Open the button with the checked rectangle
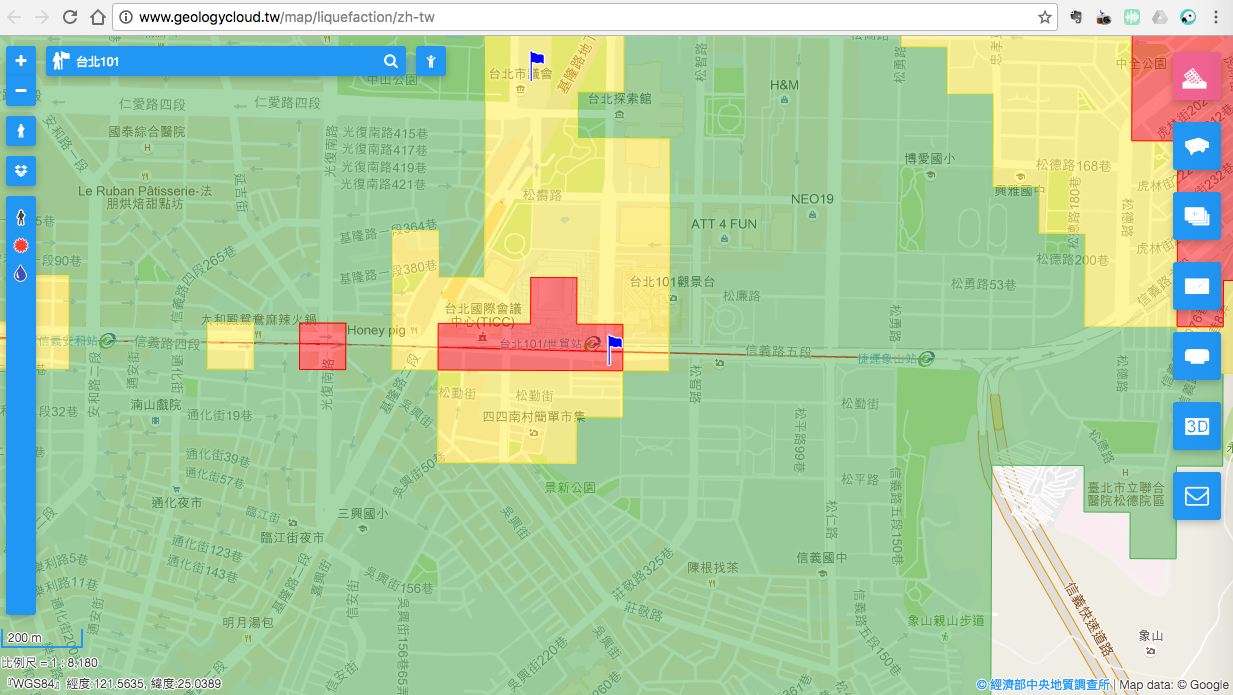Viewport: 1233px width, 695px height. [x=1197, y=286]
